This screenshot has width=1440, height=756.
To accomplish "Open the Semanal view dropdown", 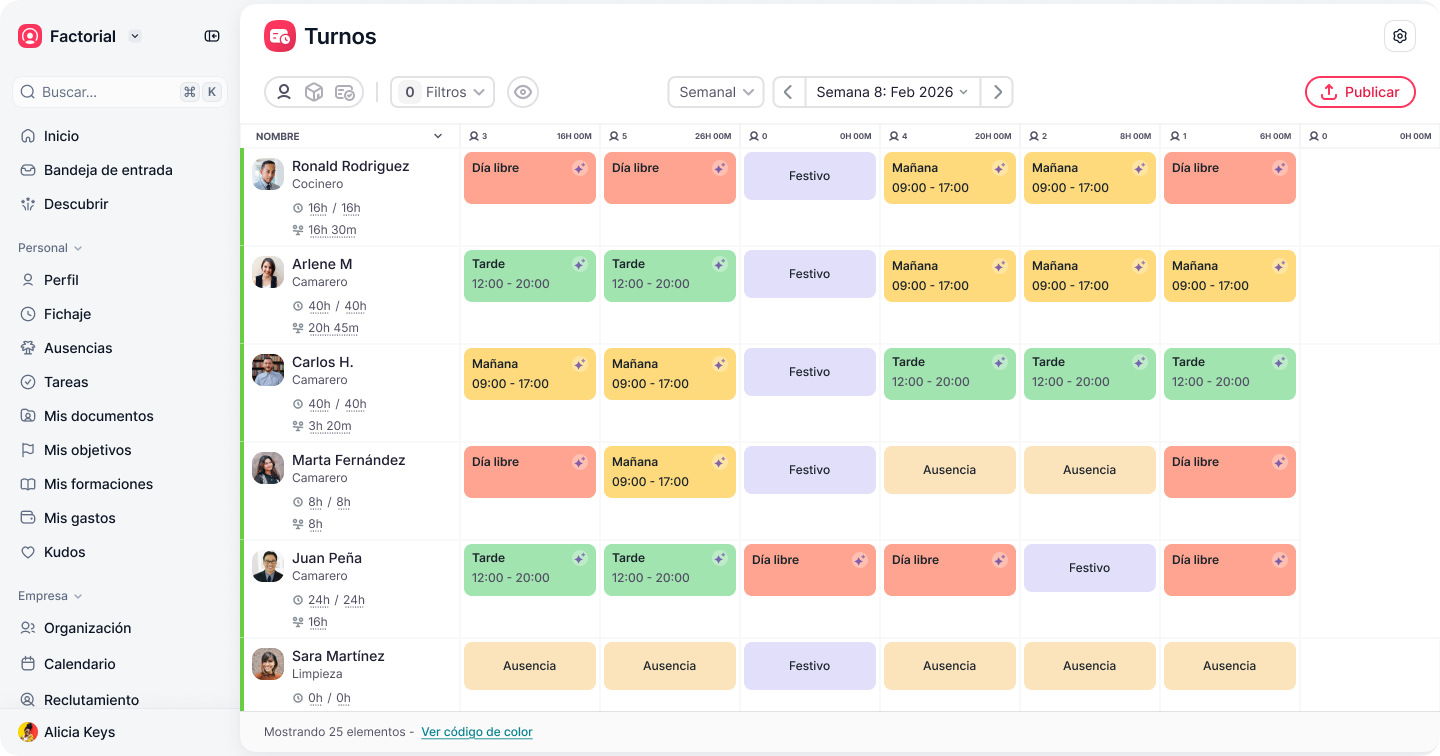I will [715, 92].
